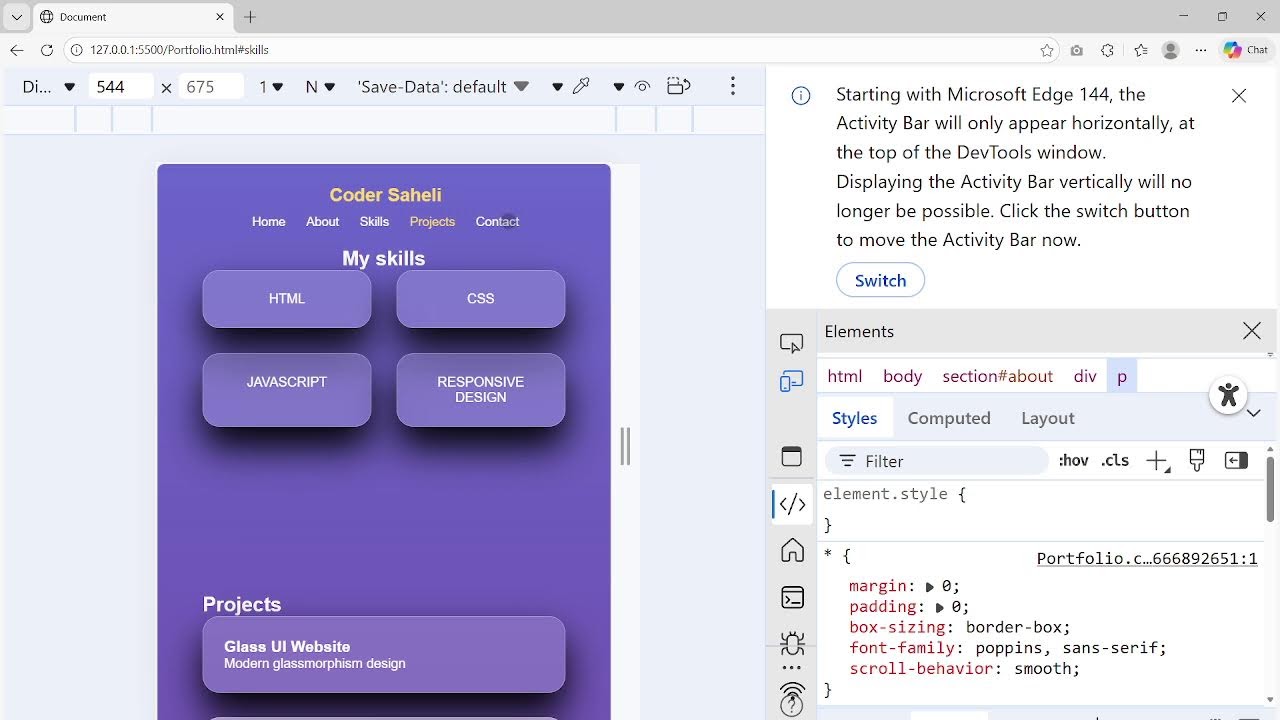Screen dimensions: 1280x720
Task: Open the Console tool icon
Action: pyautogui.click(x=792, y=598)
